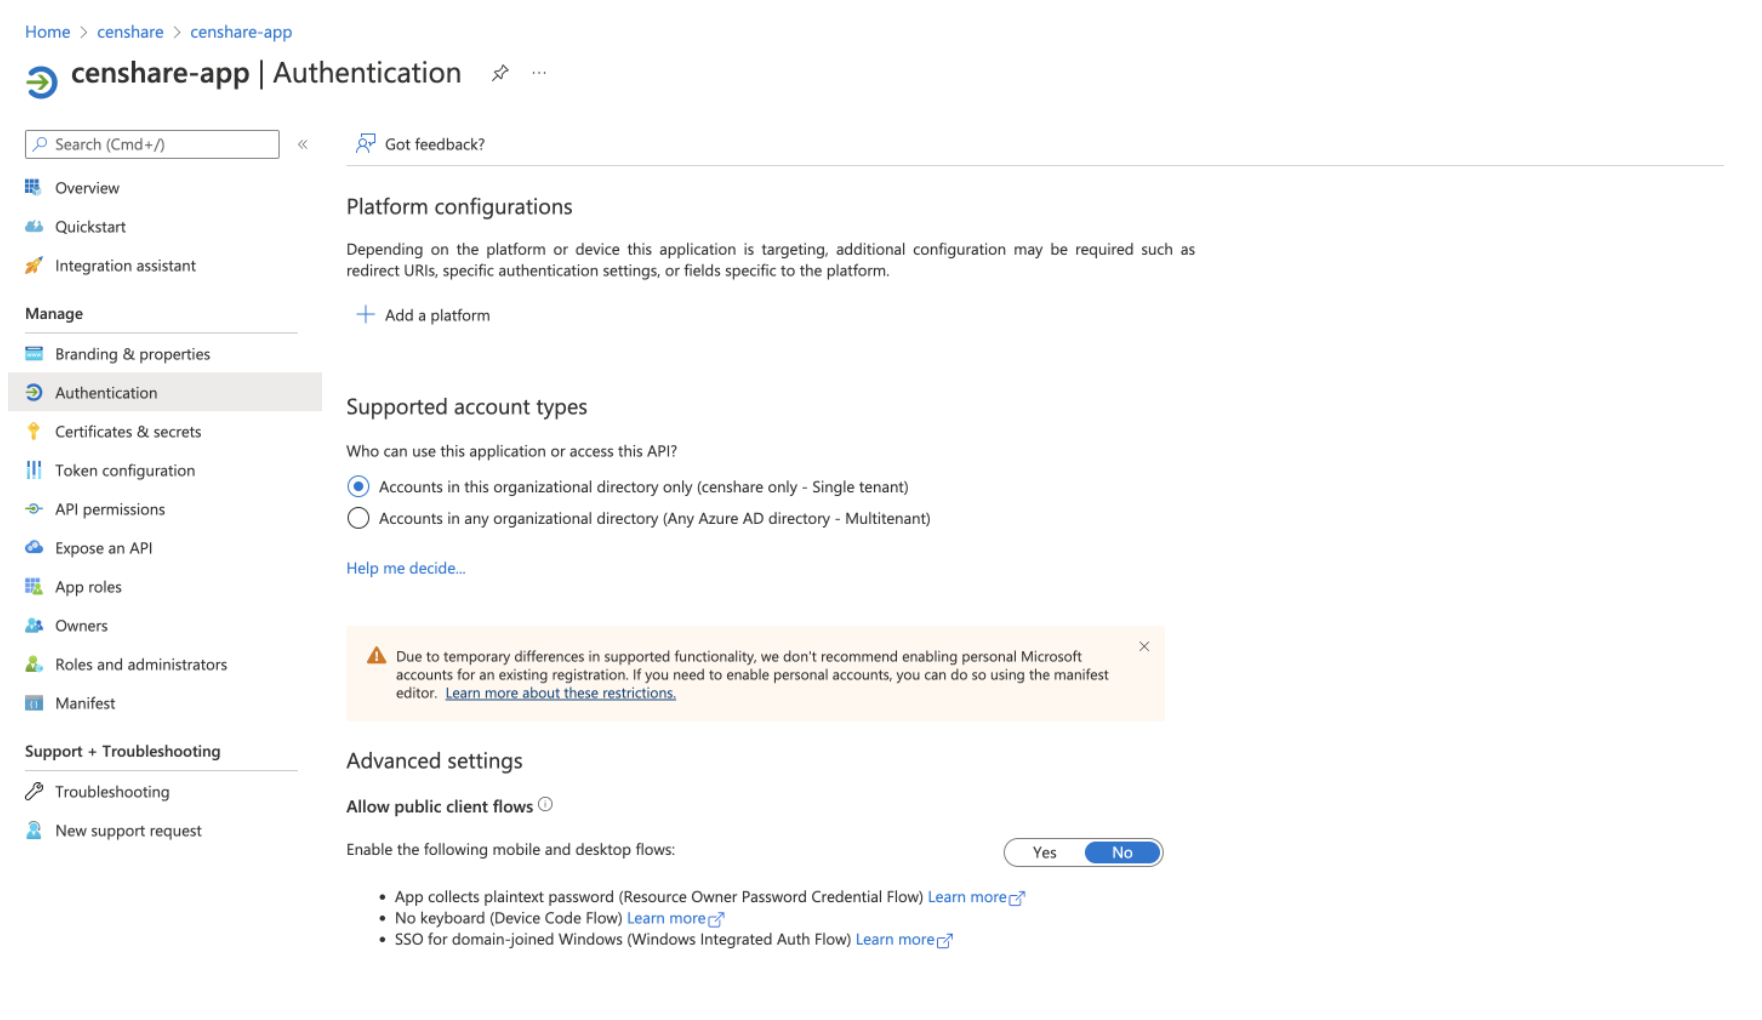Click the Got feedback icon

366,144
